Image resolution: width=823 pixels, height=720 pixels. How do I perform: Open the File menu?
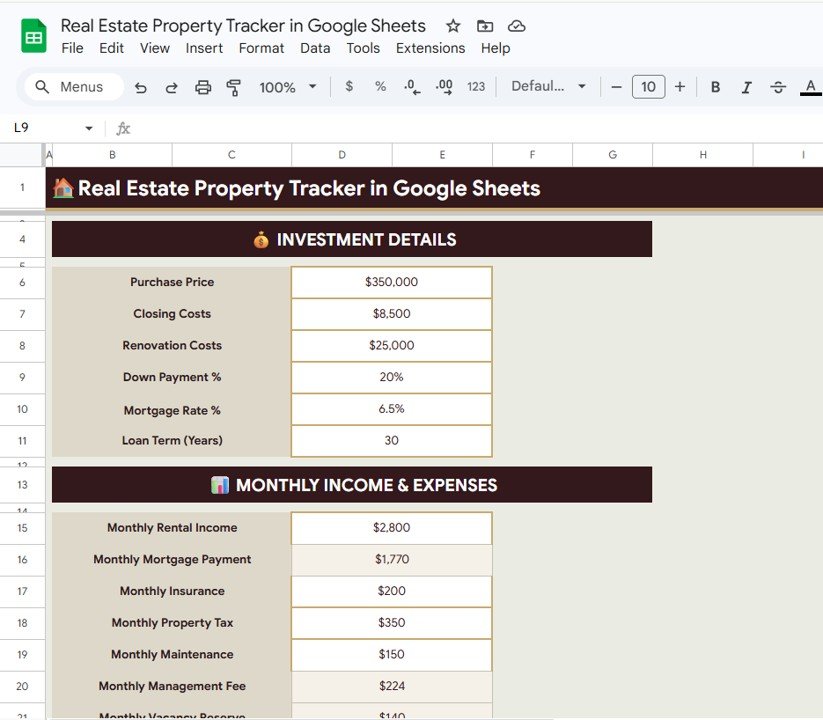coord(72,48)
